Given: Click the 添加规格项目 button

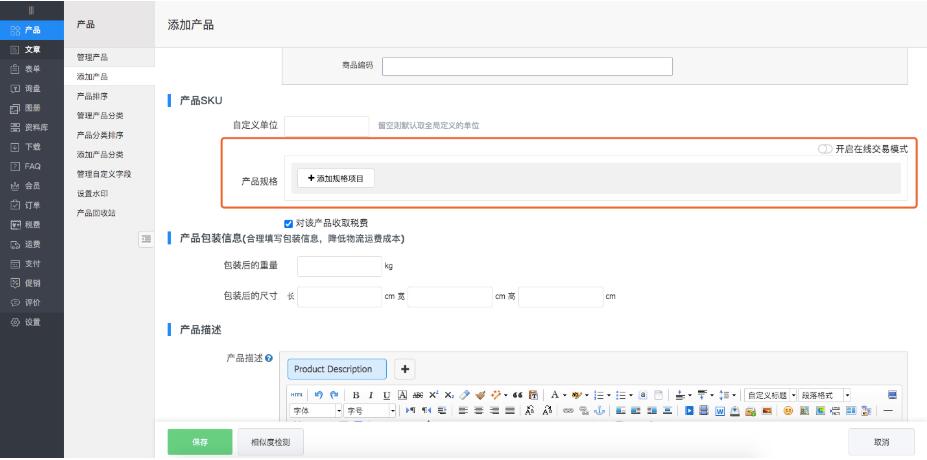Looking at the screenshot, I should coord(334,177).
